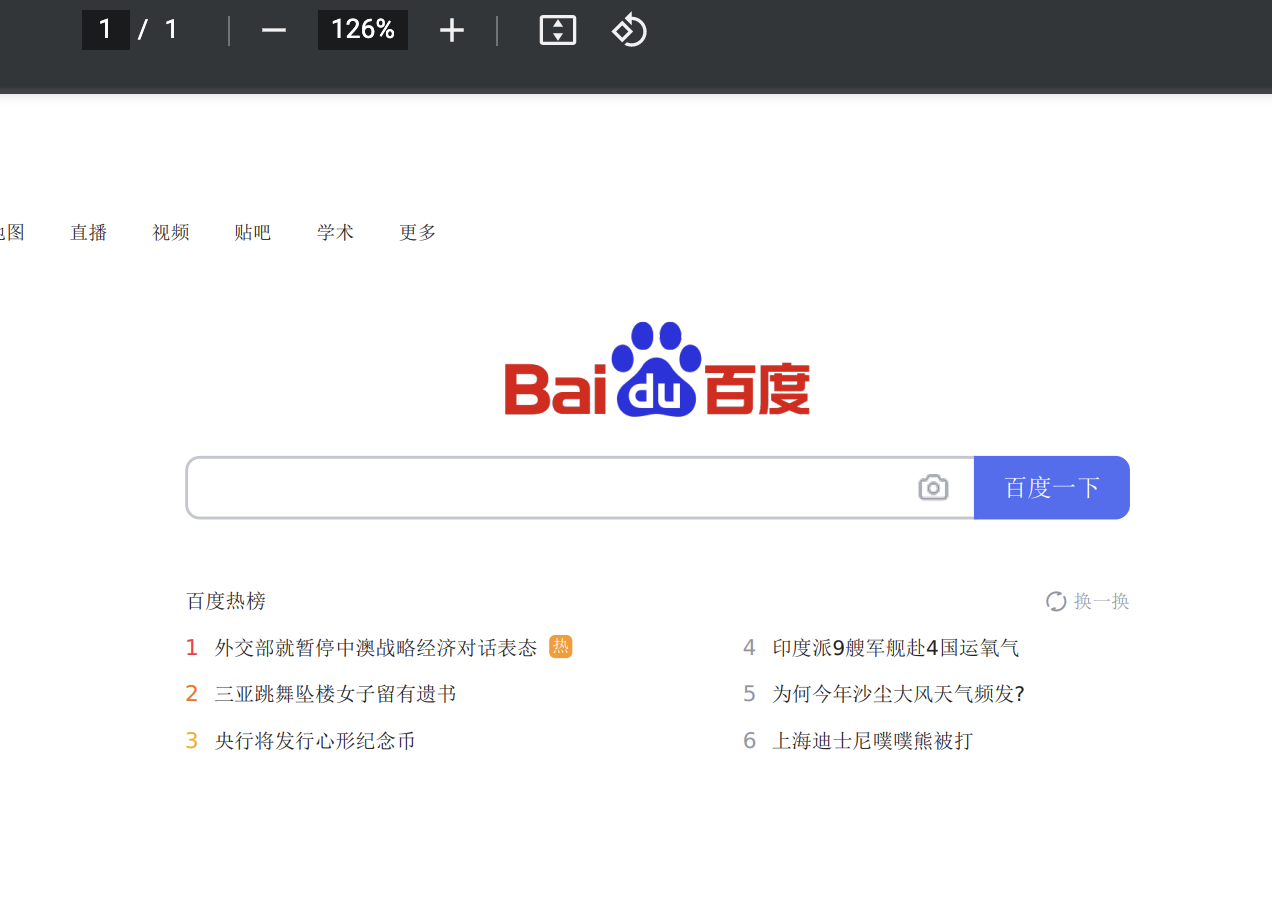This screenshot has height=912, width=1272.
Task: Open the 三亚跳舞坠楼女子留有遗书 news link
Action: [335, 693]
